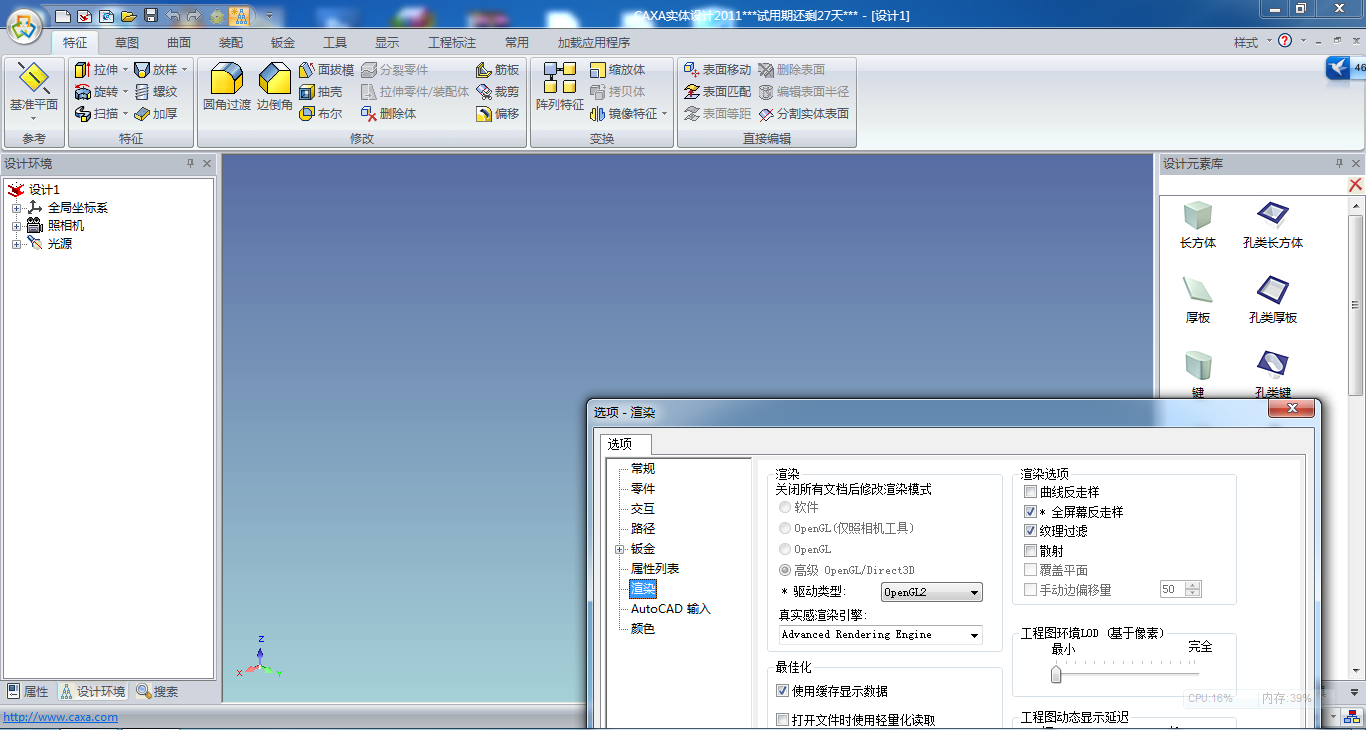Select the 扫描 sweep tool
The image size is (1366, 730).
click(x=96, y=114)
